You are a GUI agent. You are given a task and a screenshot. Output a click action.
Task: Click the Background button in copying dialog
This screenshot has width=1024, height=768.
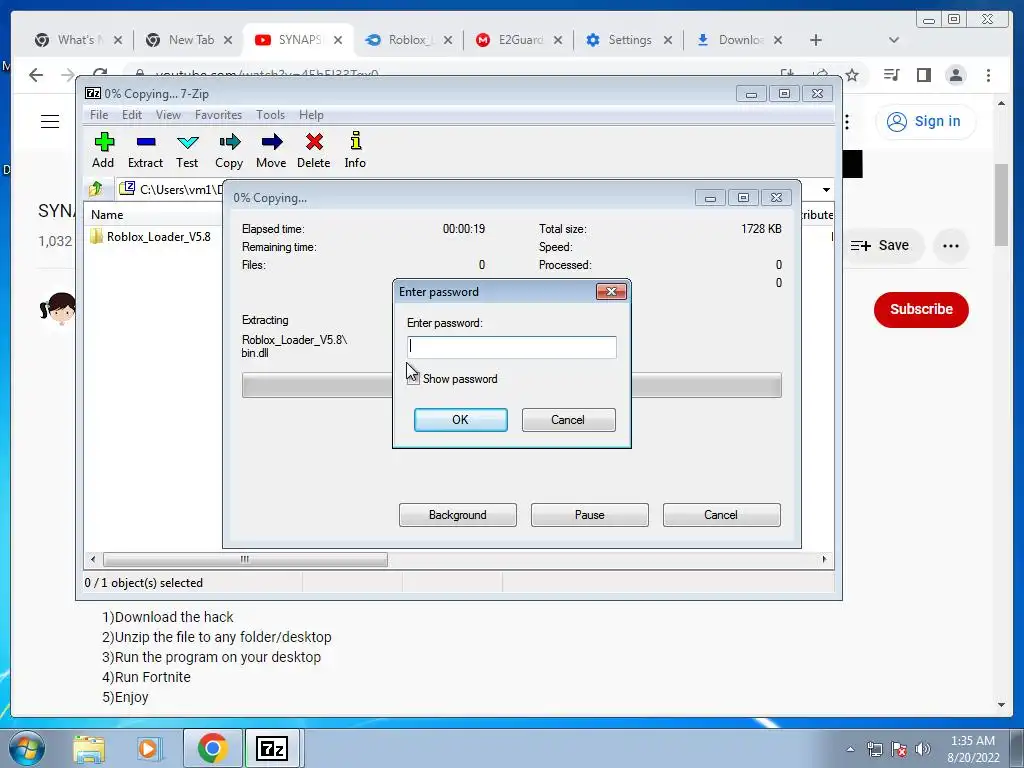pos(458,515)
